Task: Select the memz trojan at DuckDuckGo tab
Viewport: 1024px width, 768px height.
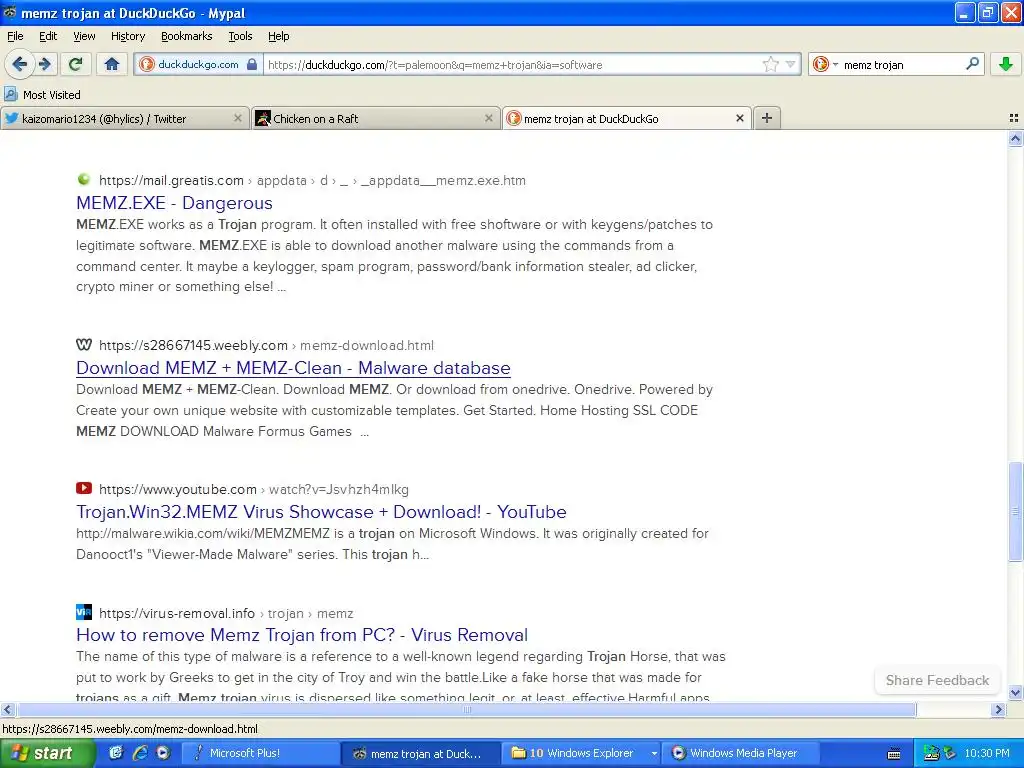Action: point(627,118)
